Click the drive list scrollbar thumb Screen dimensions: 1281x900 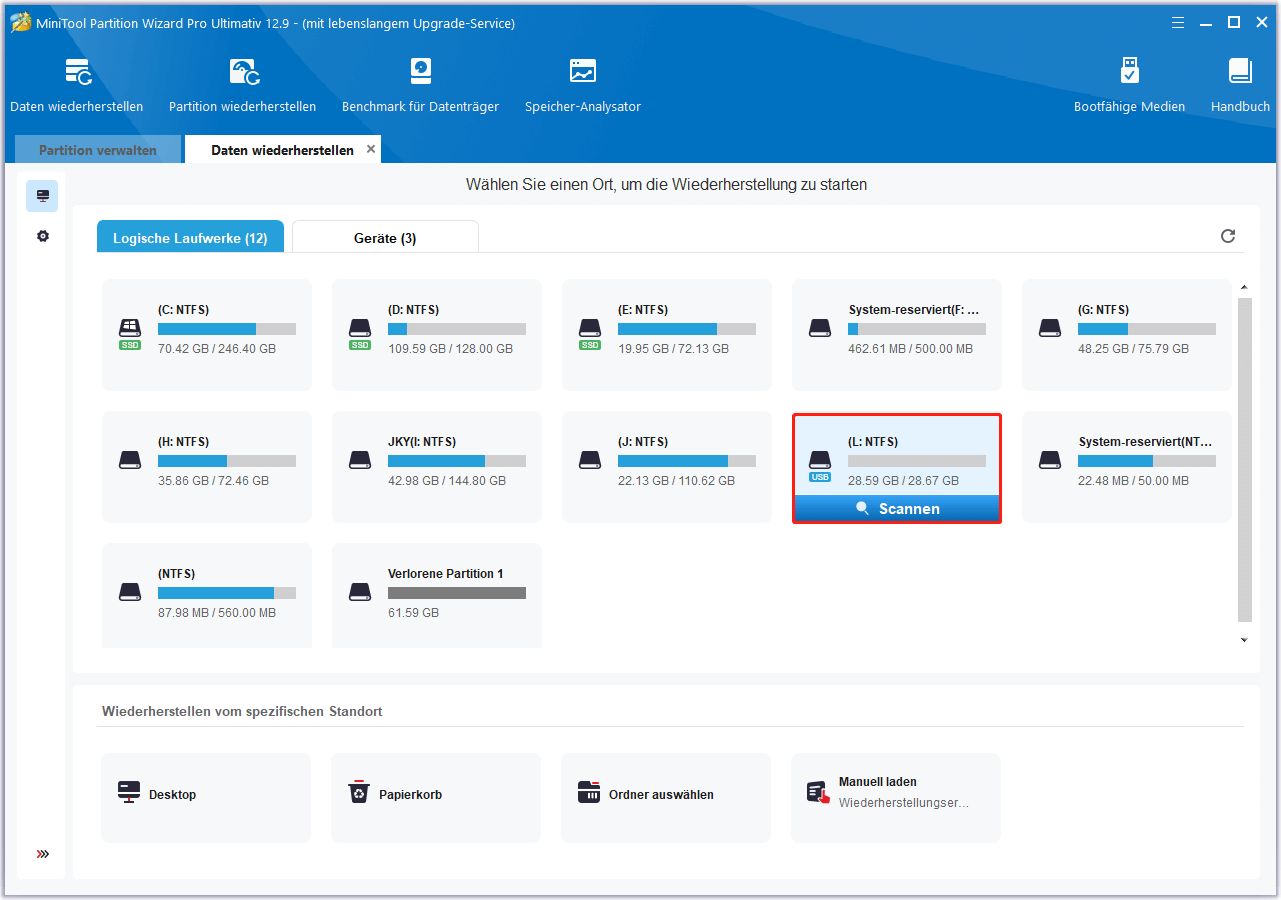click(1244, 460)
